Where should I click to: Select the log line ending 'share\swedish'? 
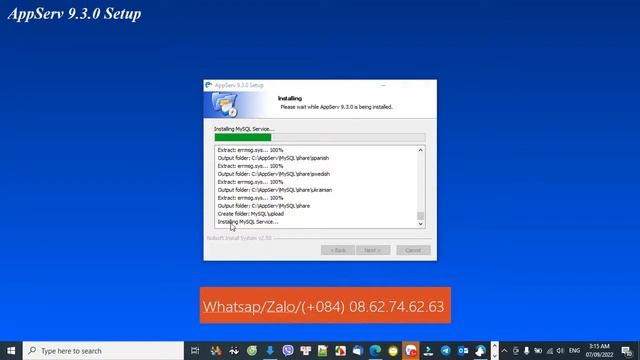click(x=273, y=174)
